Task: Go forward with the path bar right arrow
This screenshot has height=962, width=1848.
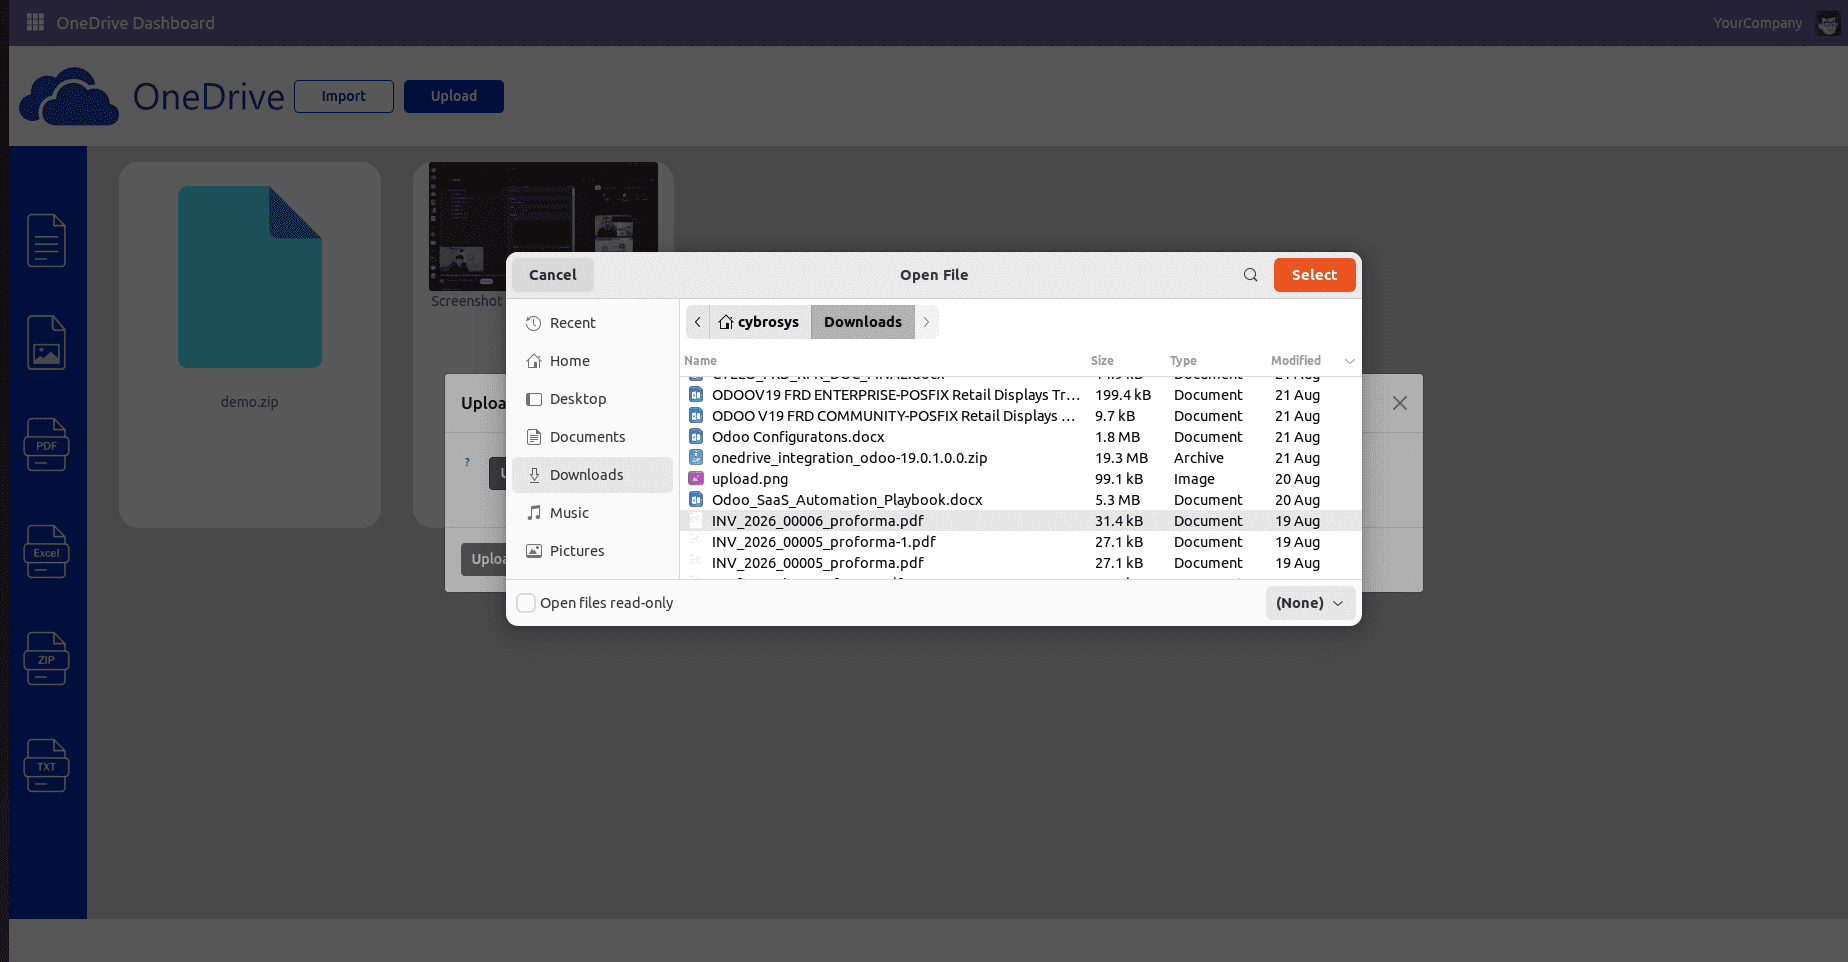Action: click(x=926, y=322)
